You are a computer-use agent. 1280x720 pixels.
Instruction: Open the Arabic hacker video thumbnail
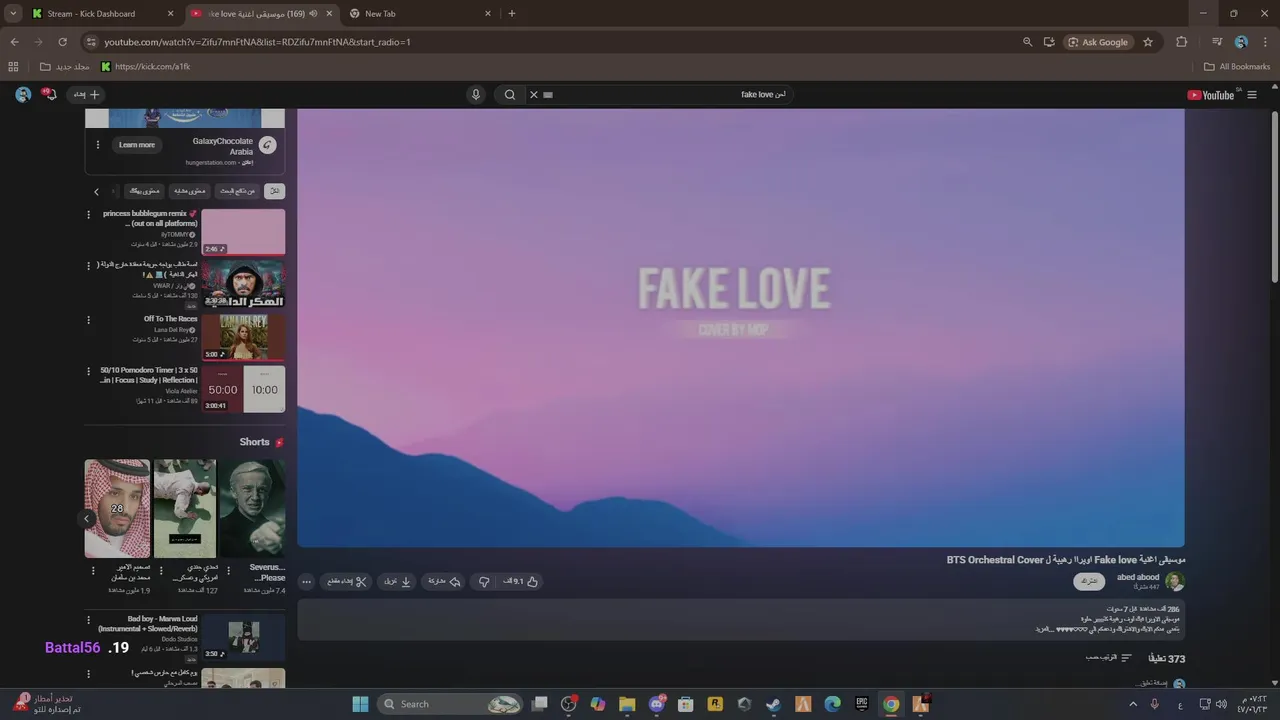[x=243, y=284]
